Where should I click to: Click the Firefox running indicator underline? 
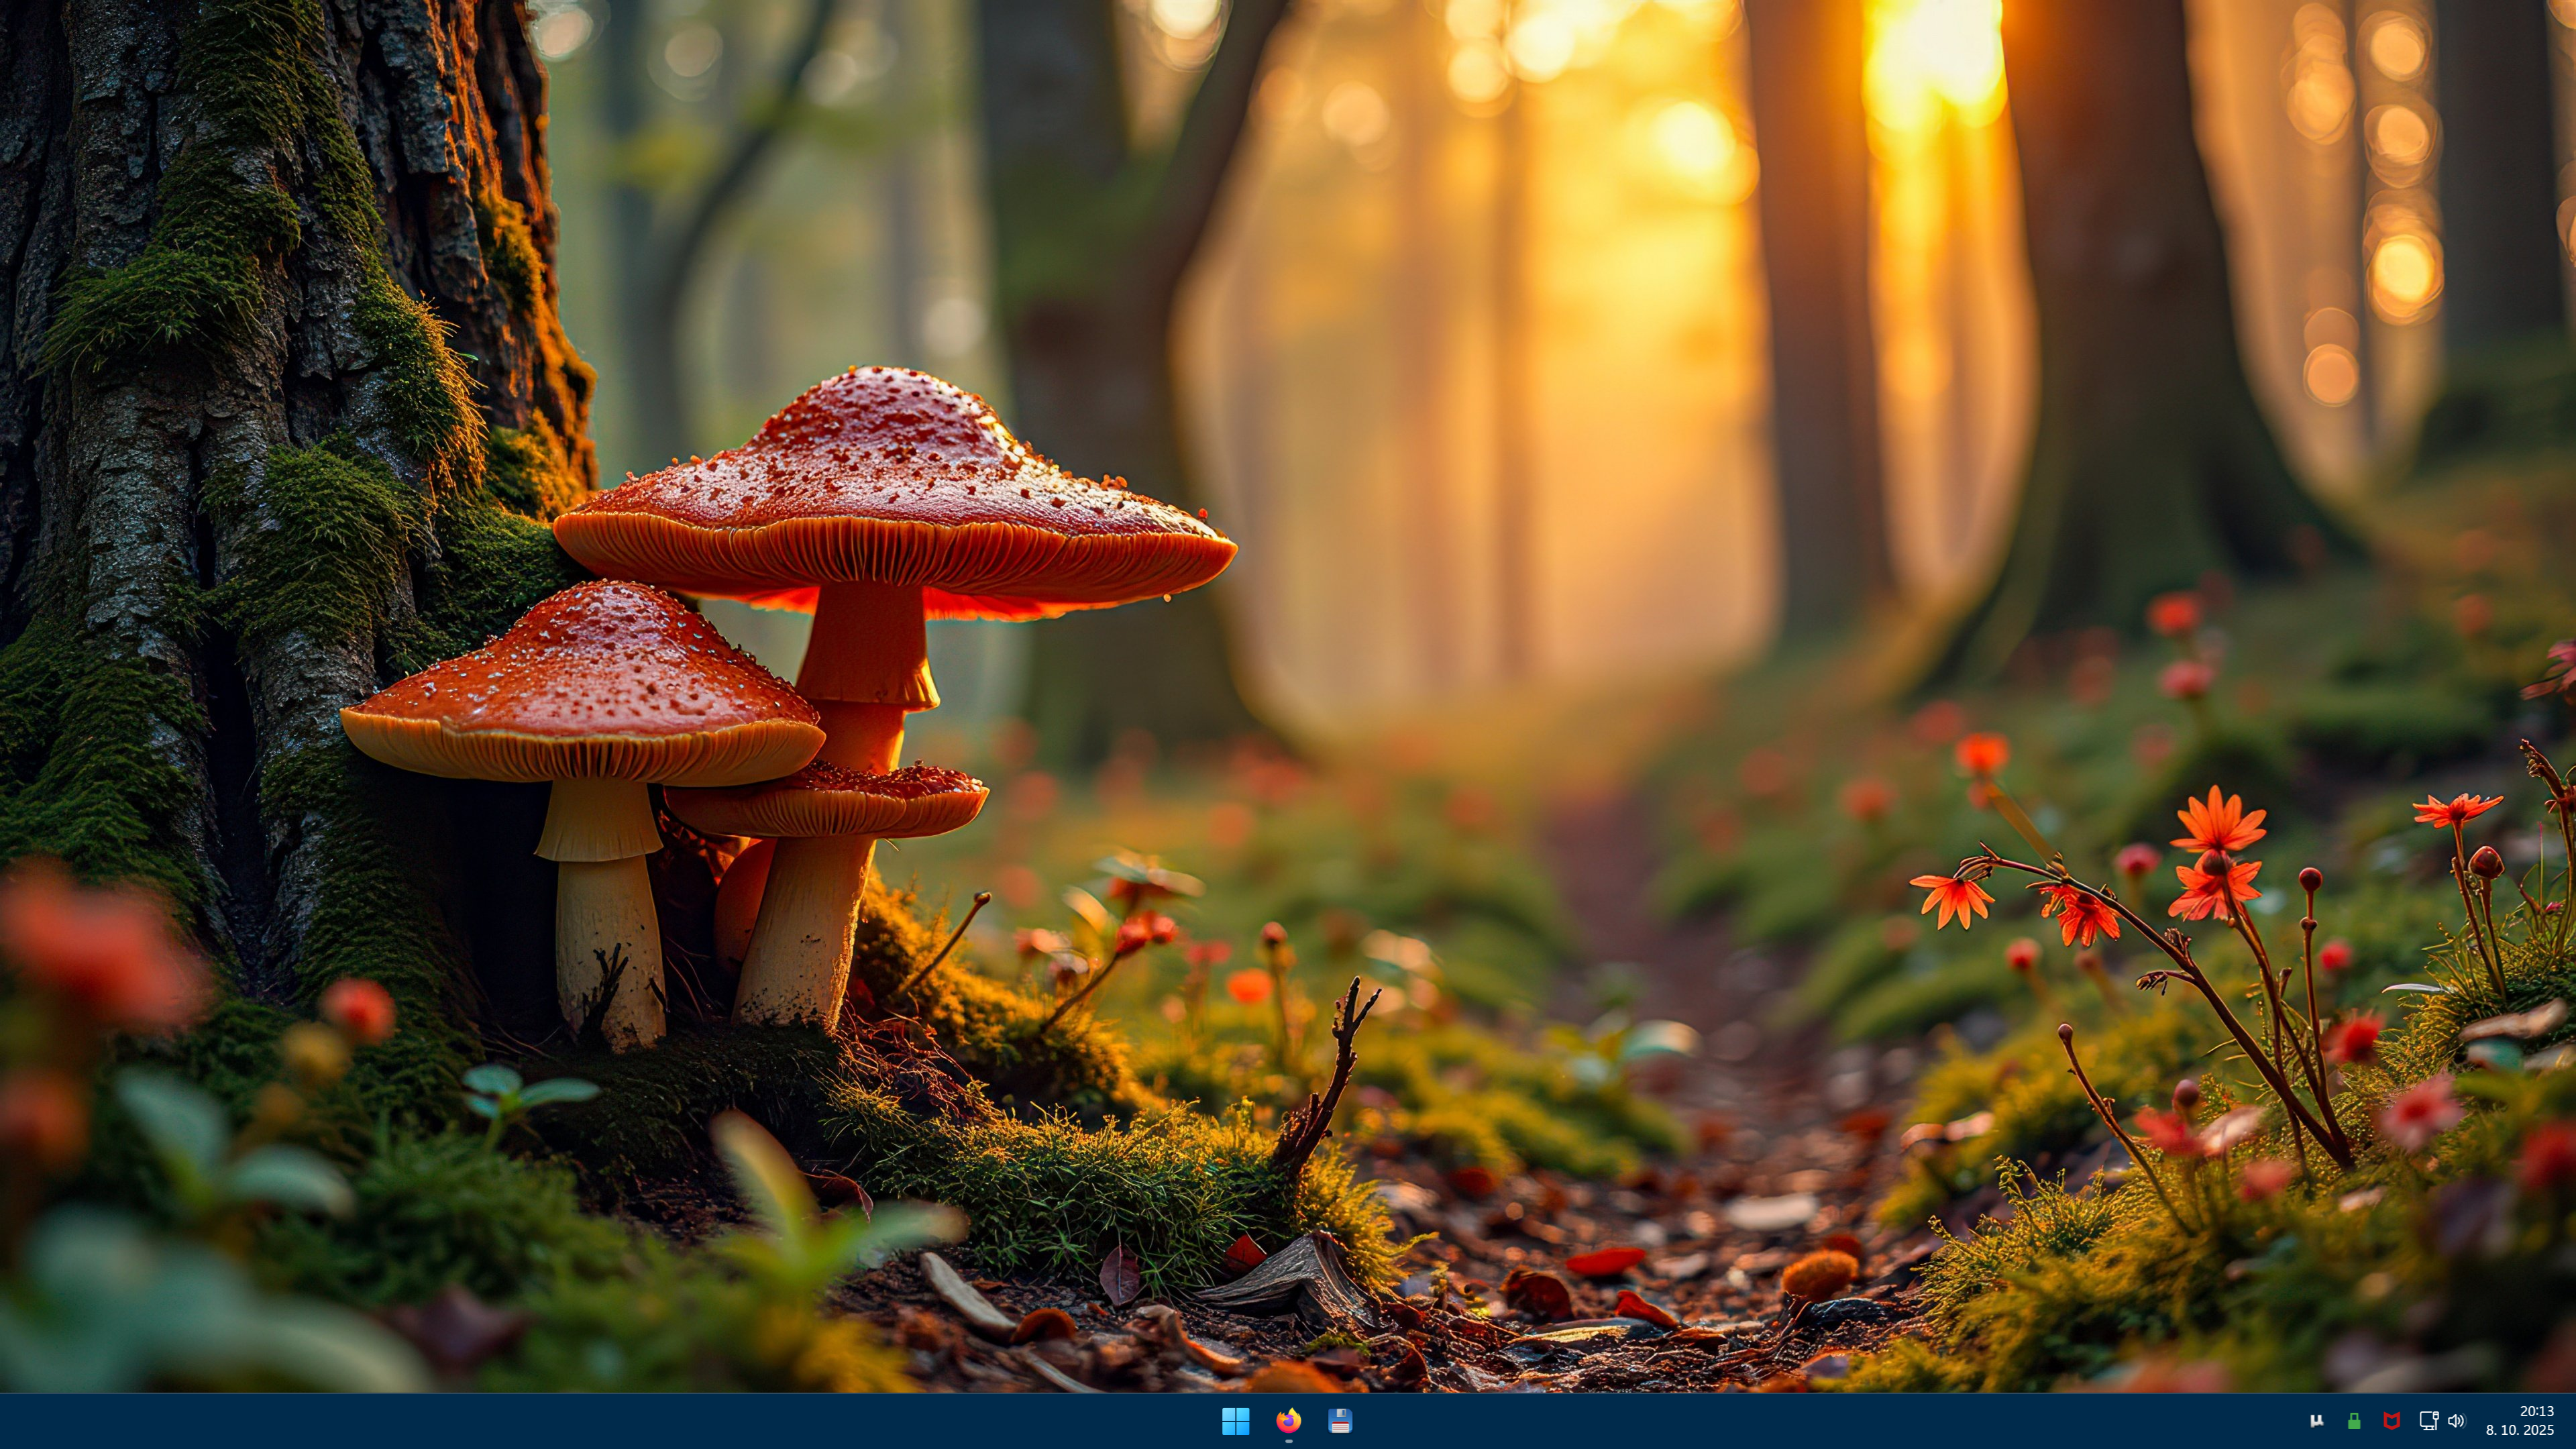coord(1288,1442)
